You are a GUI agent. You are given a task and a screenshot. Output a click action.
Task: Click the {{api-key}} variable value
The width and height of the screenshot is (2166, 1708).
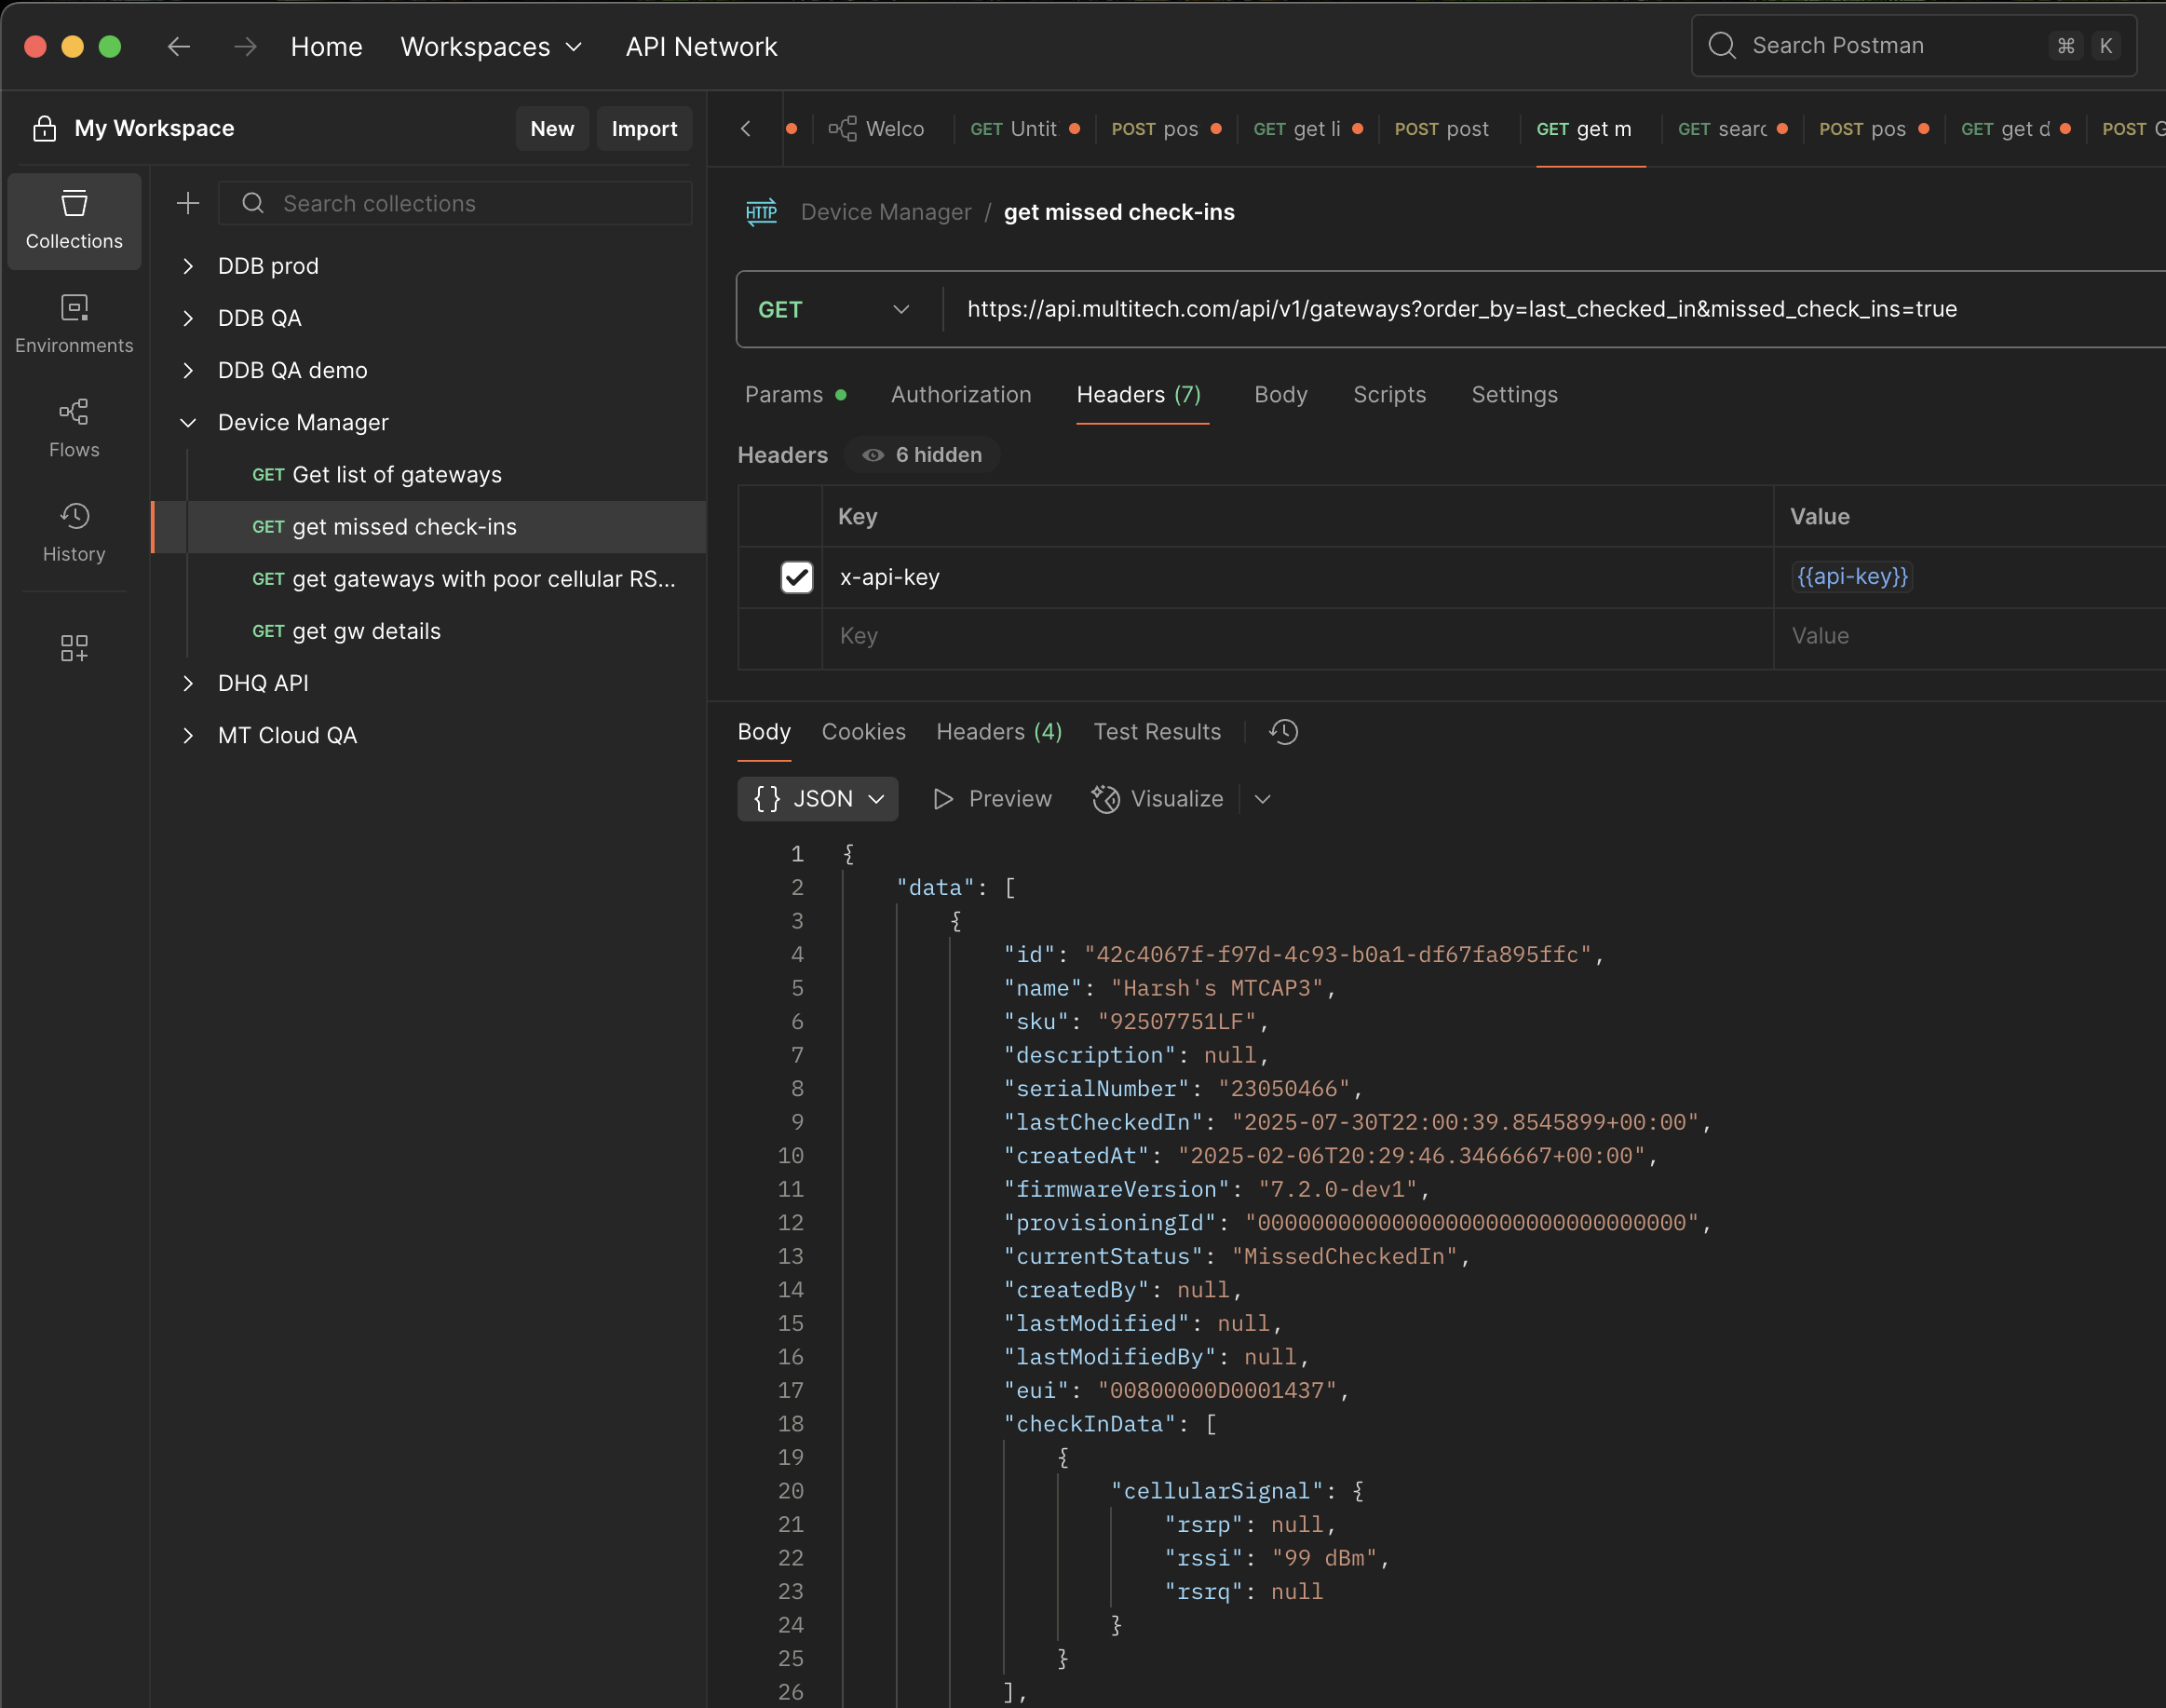coord(1852,576)
